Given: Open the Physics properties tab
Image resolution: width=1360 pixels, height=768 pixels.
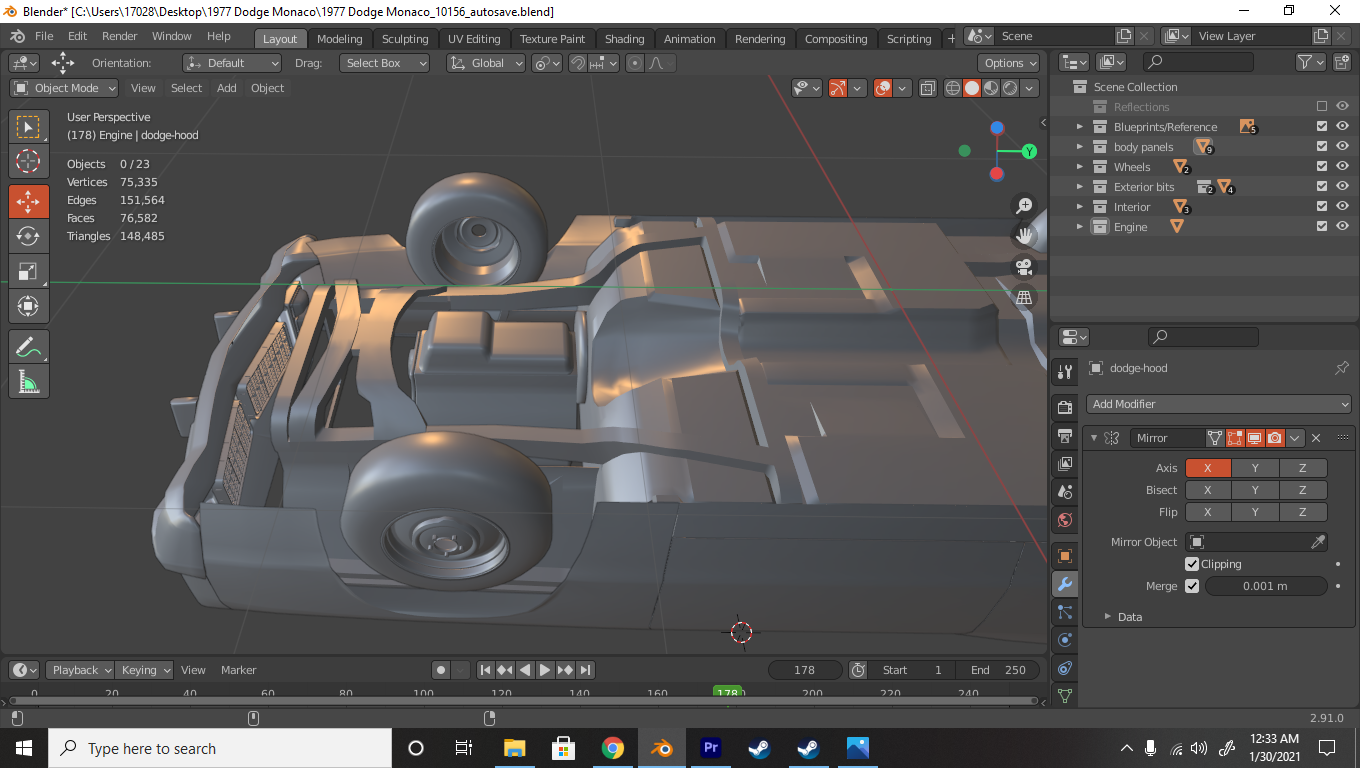Looking at the screenshot, I should click(x=1065, y=640).
